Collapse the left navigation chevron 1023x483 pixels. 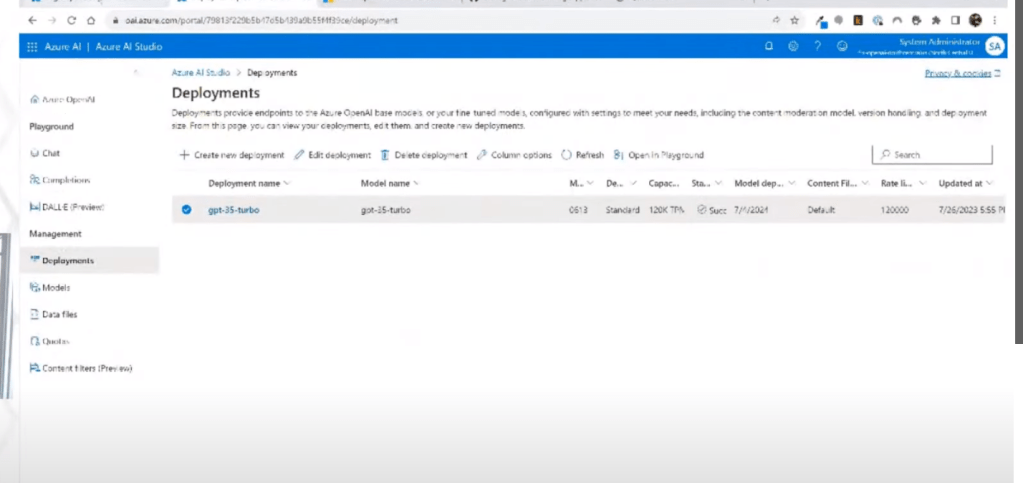136,71
